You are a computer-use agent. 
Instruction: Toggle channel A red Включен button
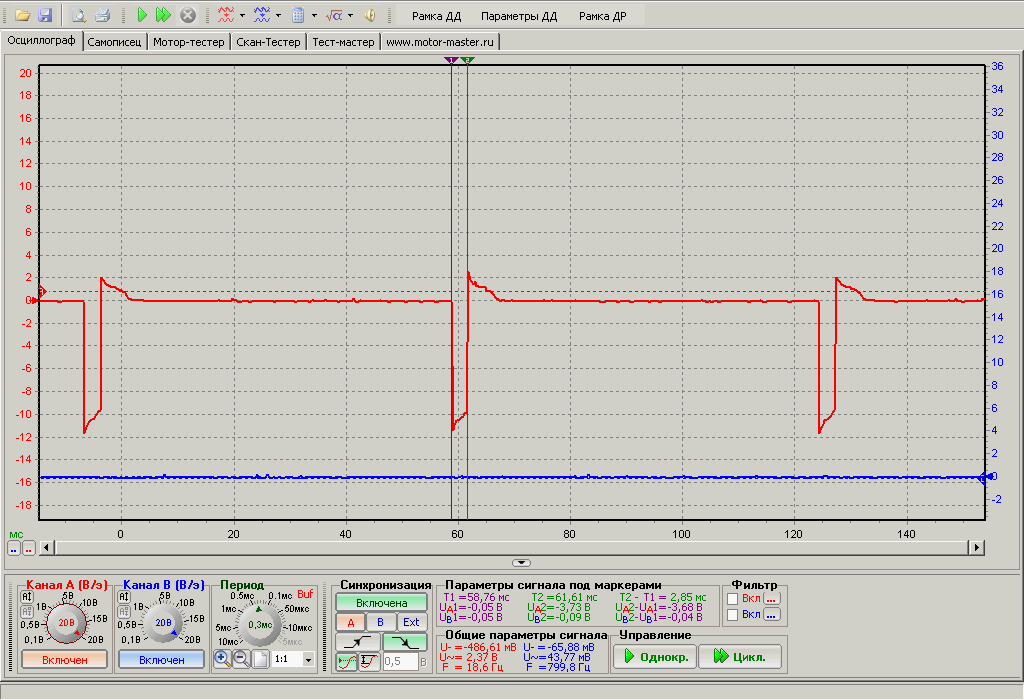click(65, 660)
